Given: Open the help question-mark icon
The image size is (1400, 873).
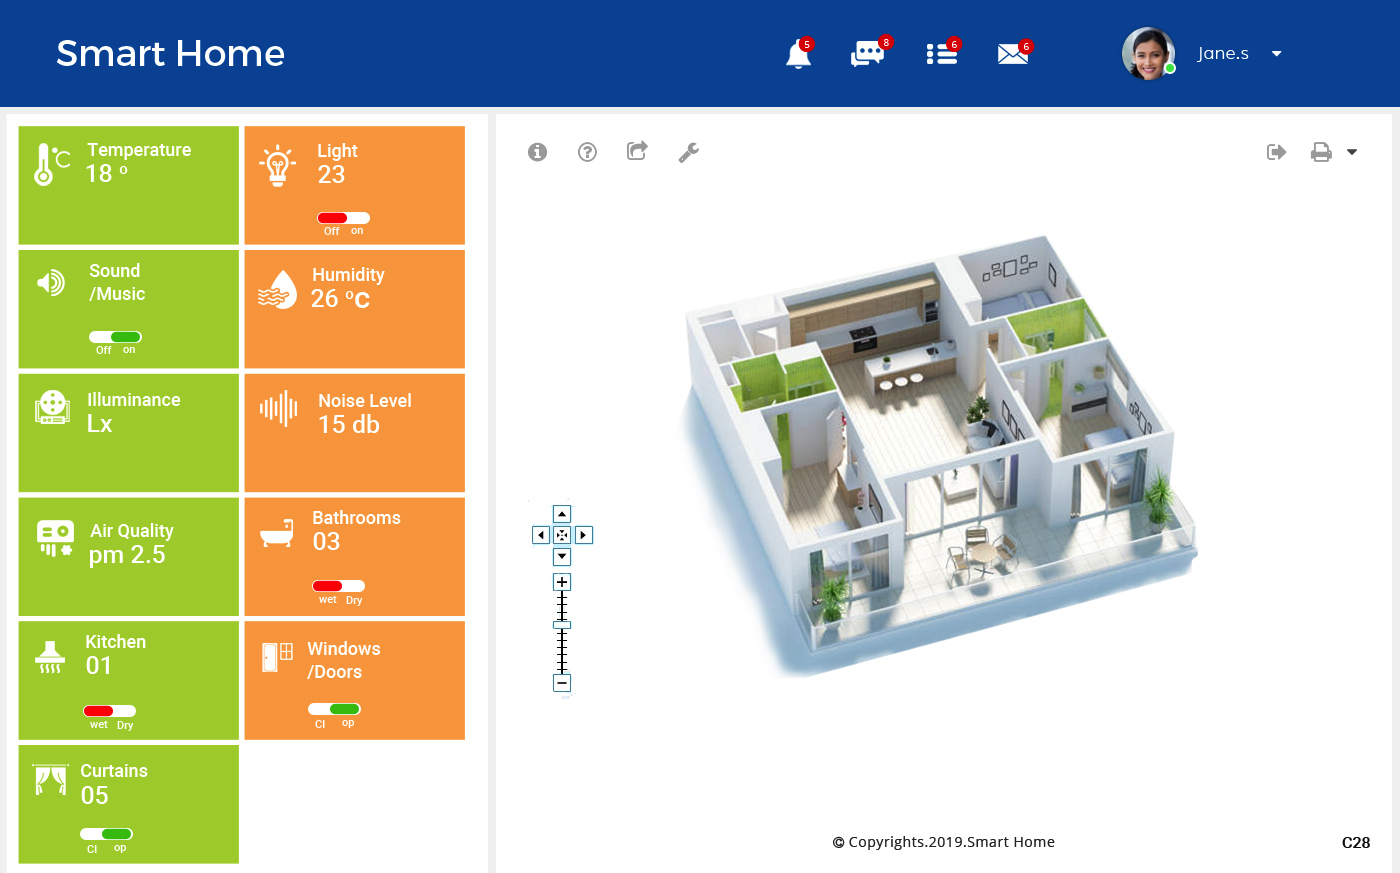Looking at the screenshot, I should 587,152.
